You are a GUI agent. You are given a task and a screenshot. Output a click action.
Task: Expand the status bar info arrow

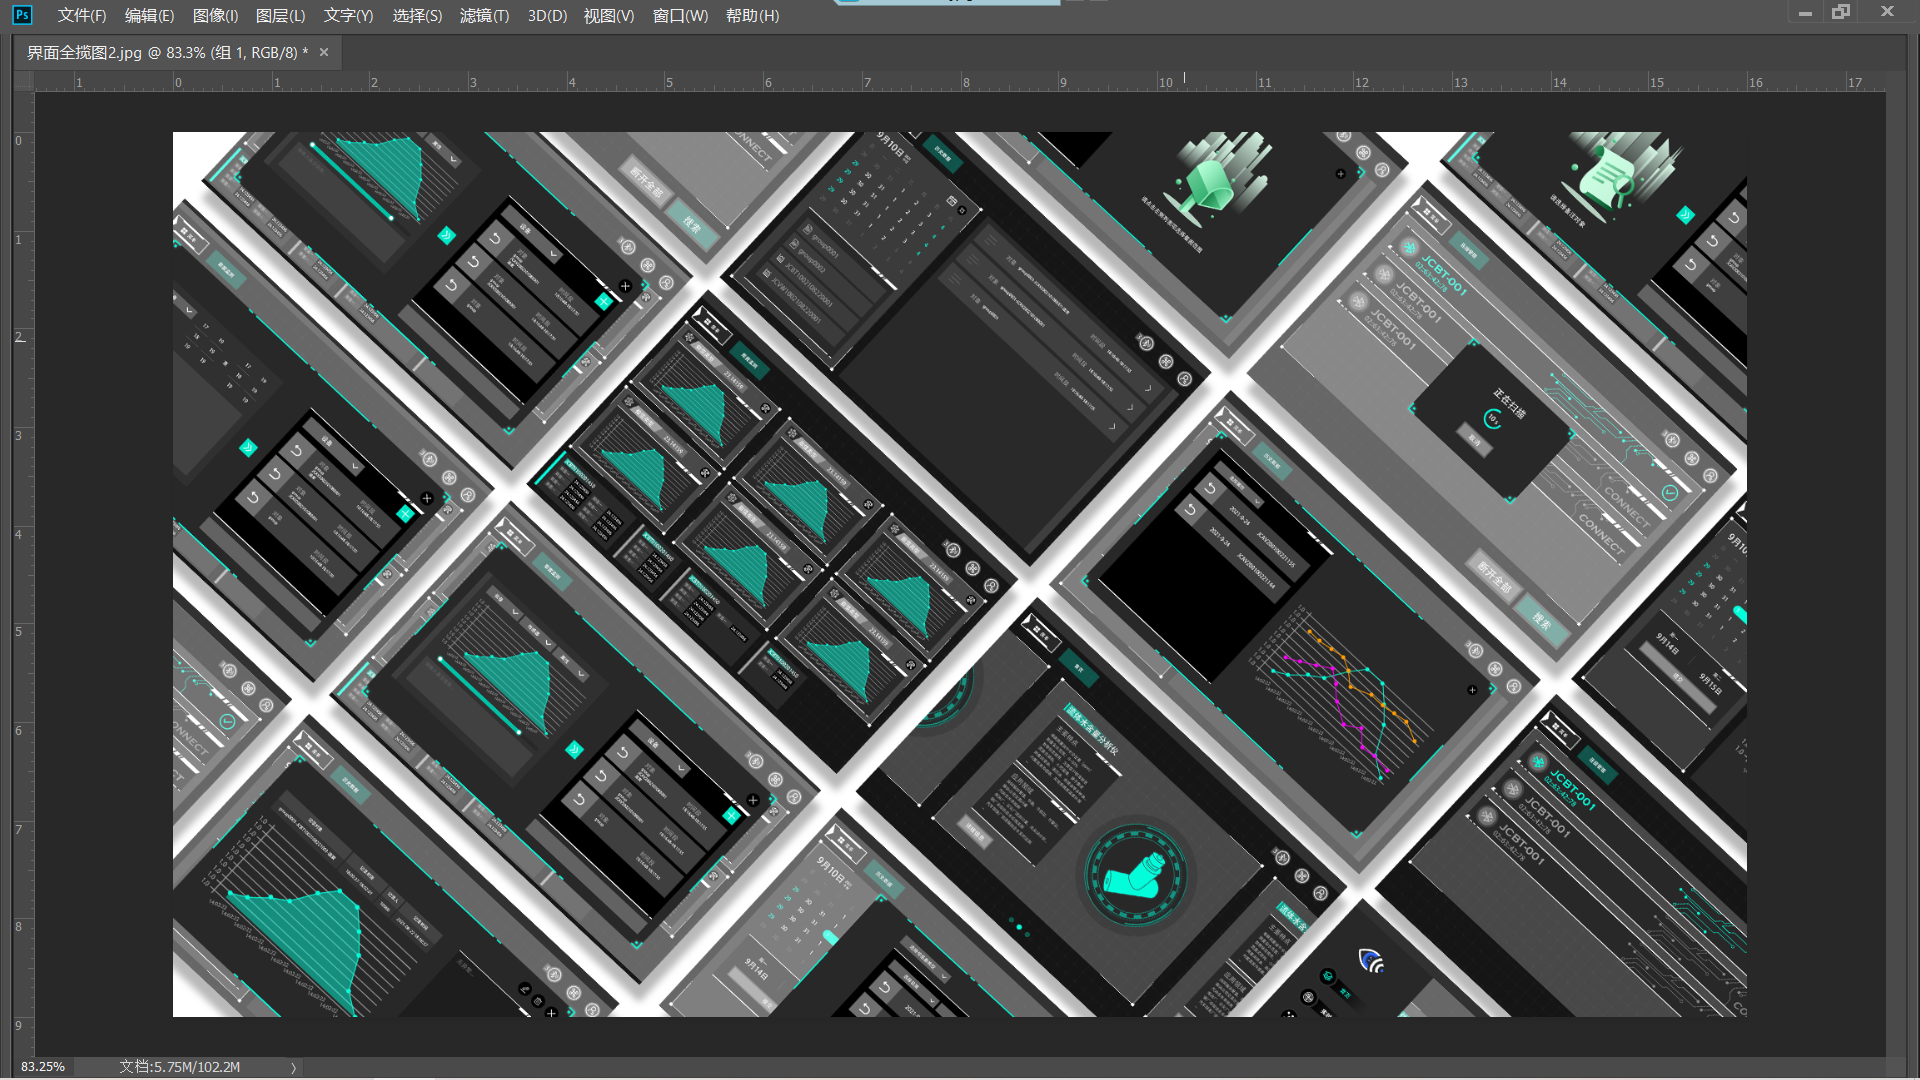pyautogui.click(x=293, y=1067)
